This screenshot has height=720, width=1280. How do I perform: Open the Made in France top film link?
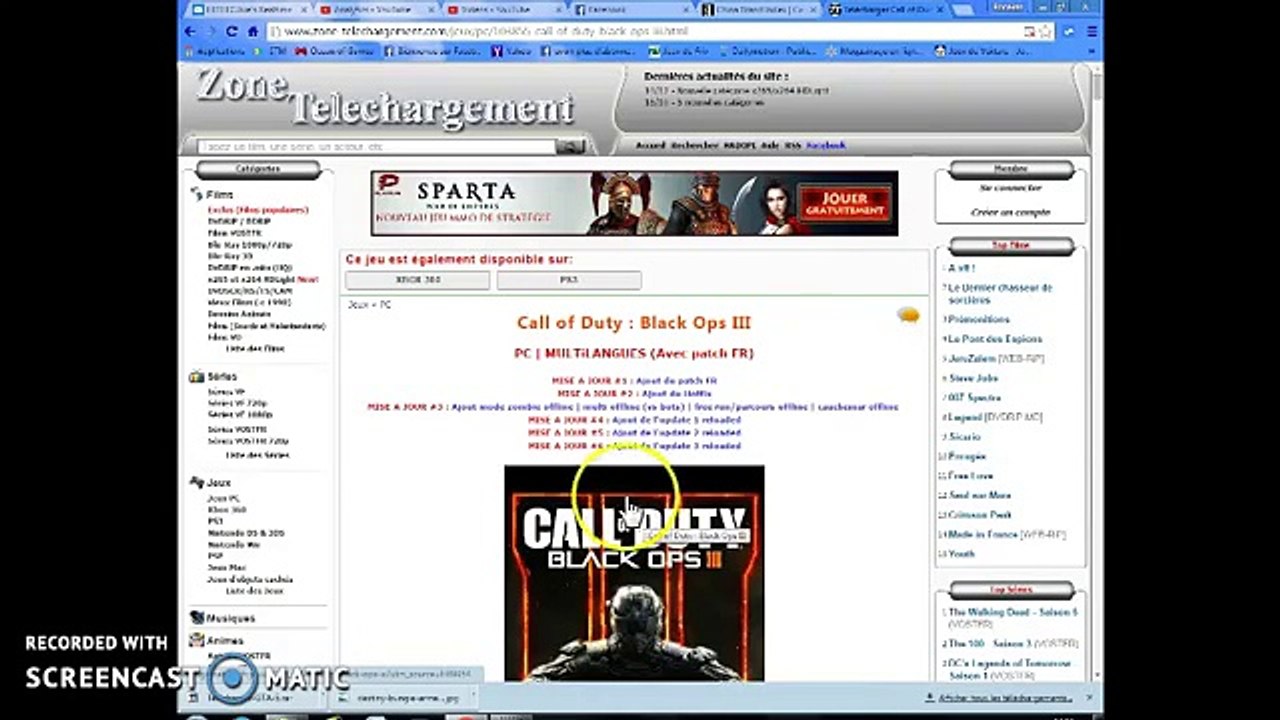pyautogui.click(x=983, y=534)
